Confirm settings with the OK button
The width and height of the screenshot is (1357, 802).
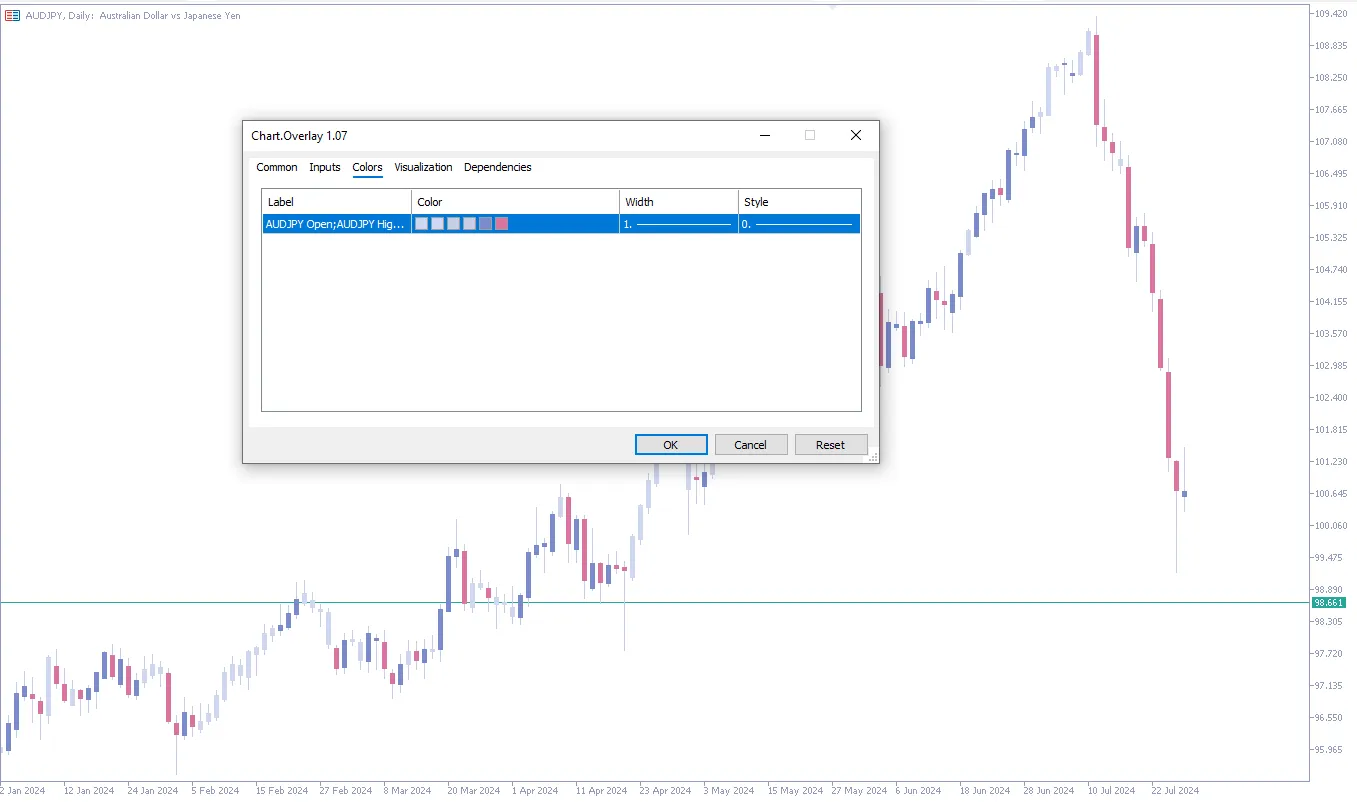point(670,444)
